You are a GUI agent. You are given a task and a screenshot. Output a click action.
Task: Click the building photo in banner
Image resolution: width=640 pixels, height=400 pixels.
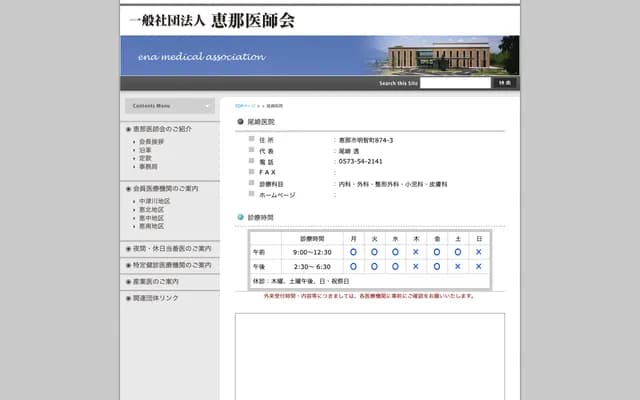(x=440, y=56)
